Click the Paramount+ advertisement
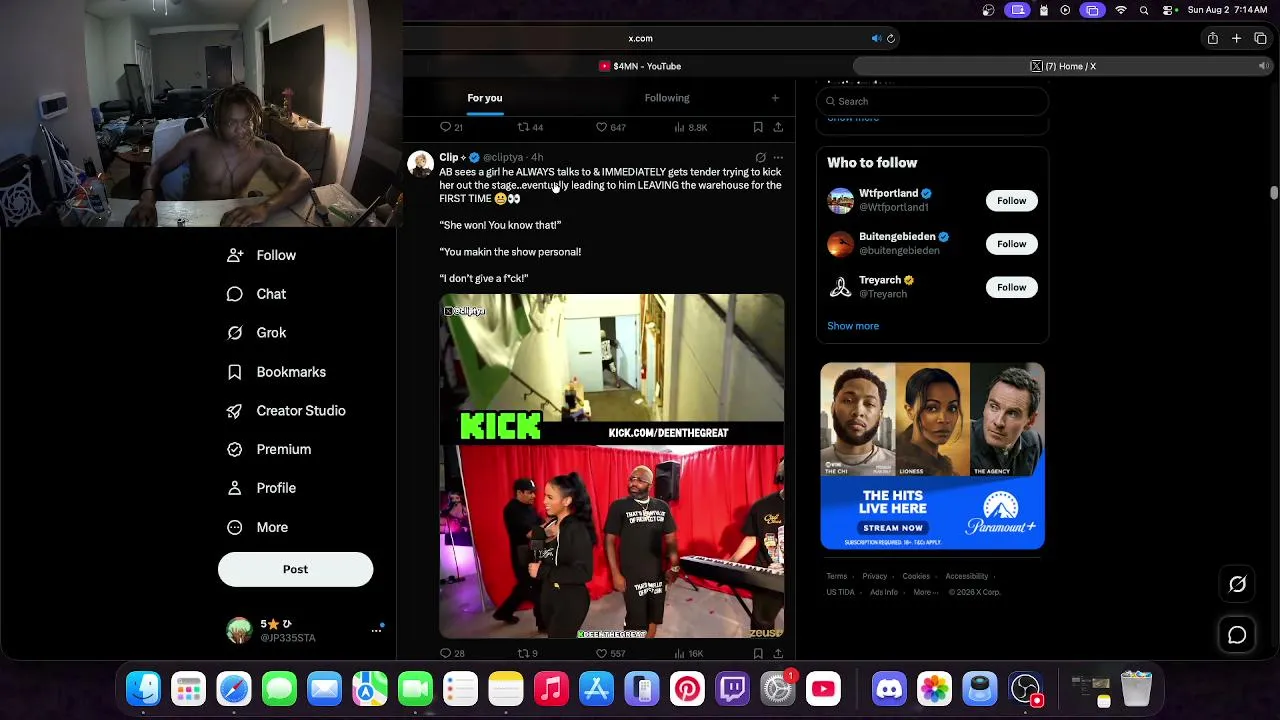Screen dimensions: 1280x720 pyautogui.click(x=932, y=456)
